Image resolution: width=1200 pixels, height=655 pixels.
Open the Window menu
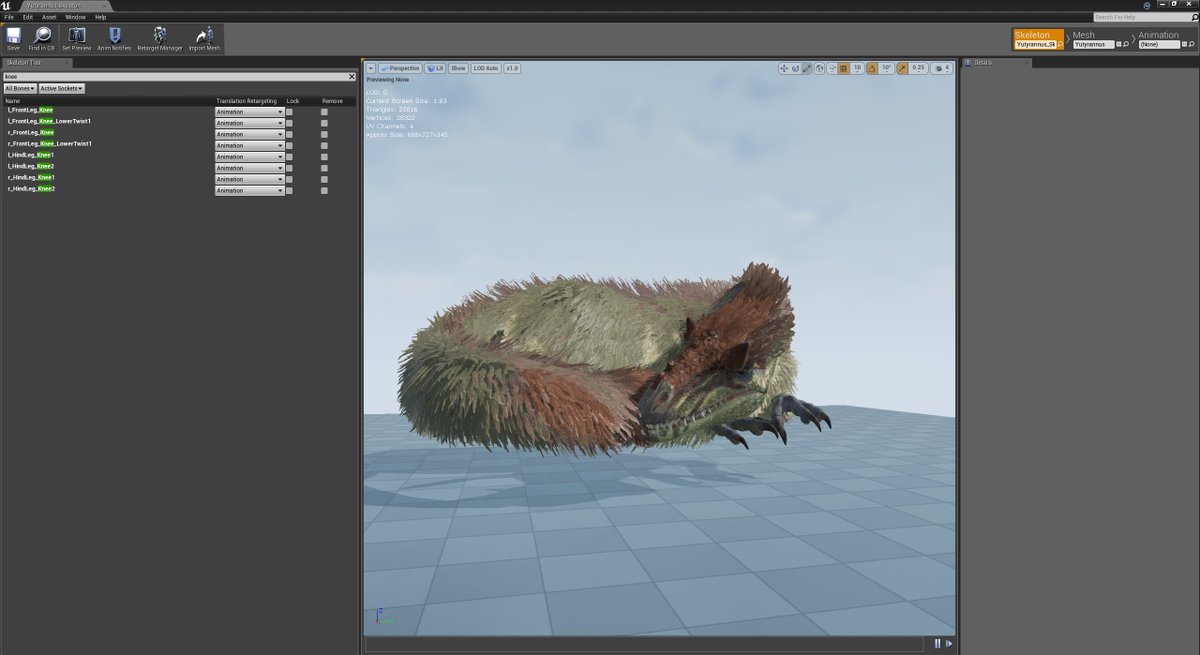(x=74, y=16)
